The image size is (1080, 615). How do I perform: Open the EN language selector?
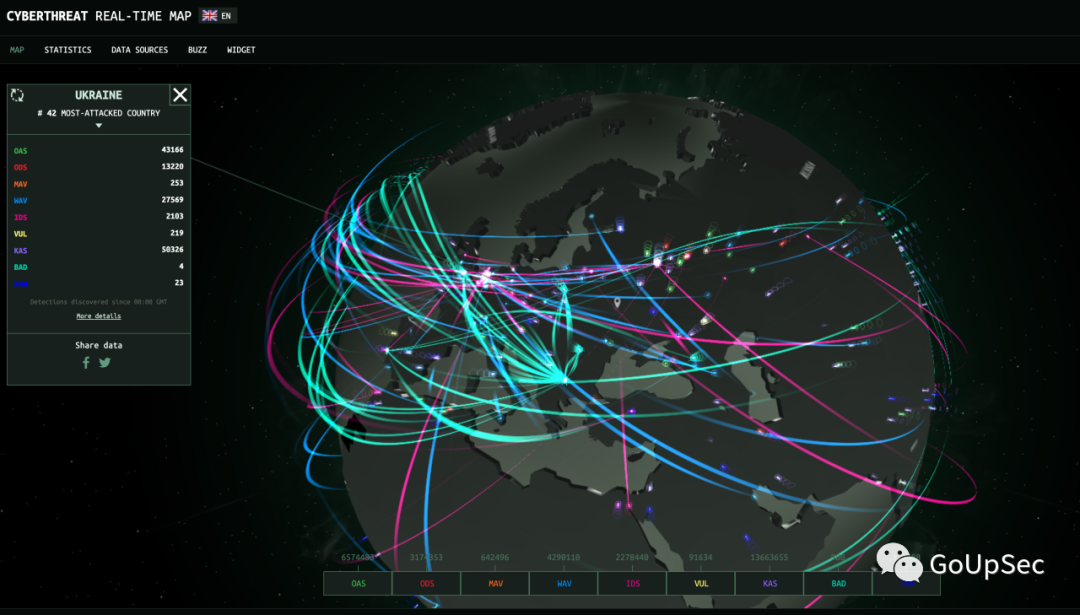[x=227, y=16]
